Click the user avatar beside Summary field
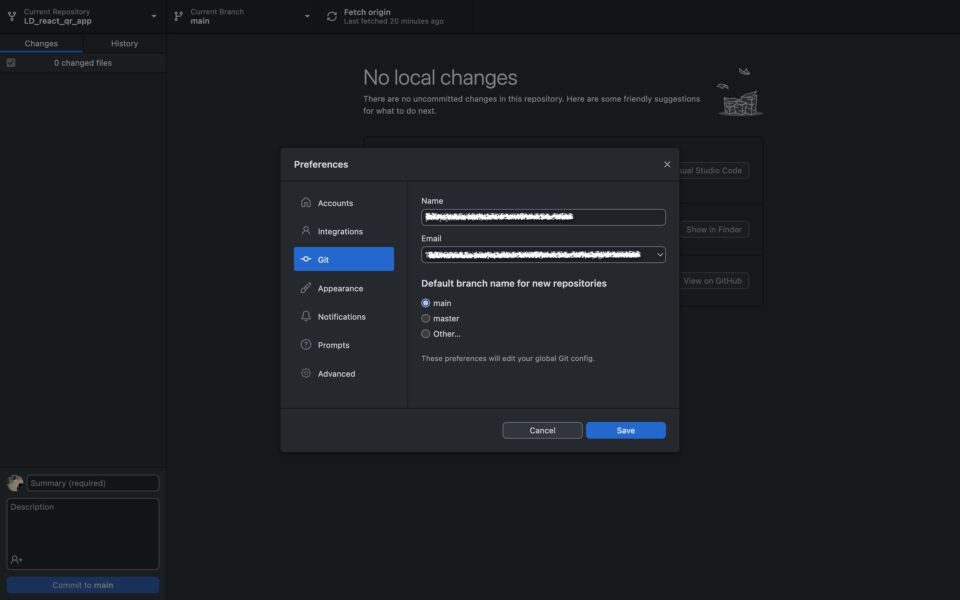This screenshot has height=600, width=960. (13, 482)
